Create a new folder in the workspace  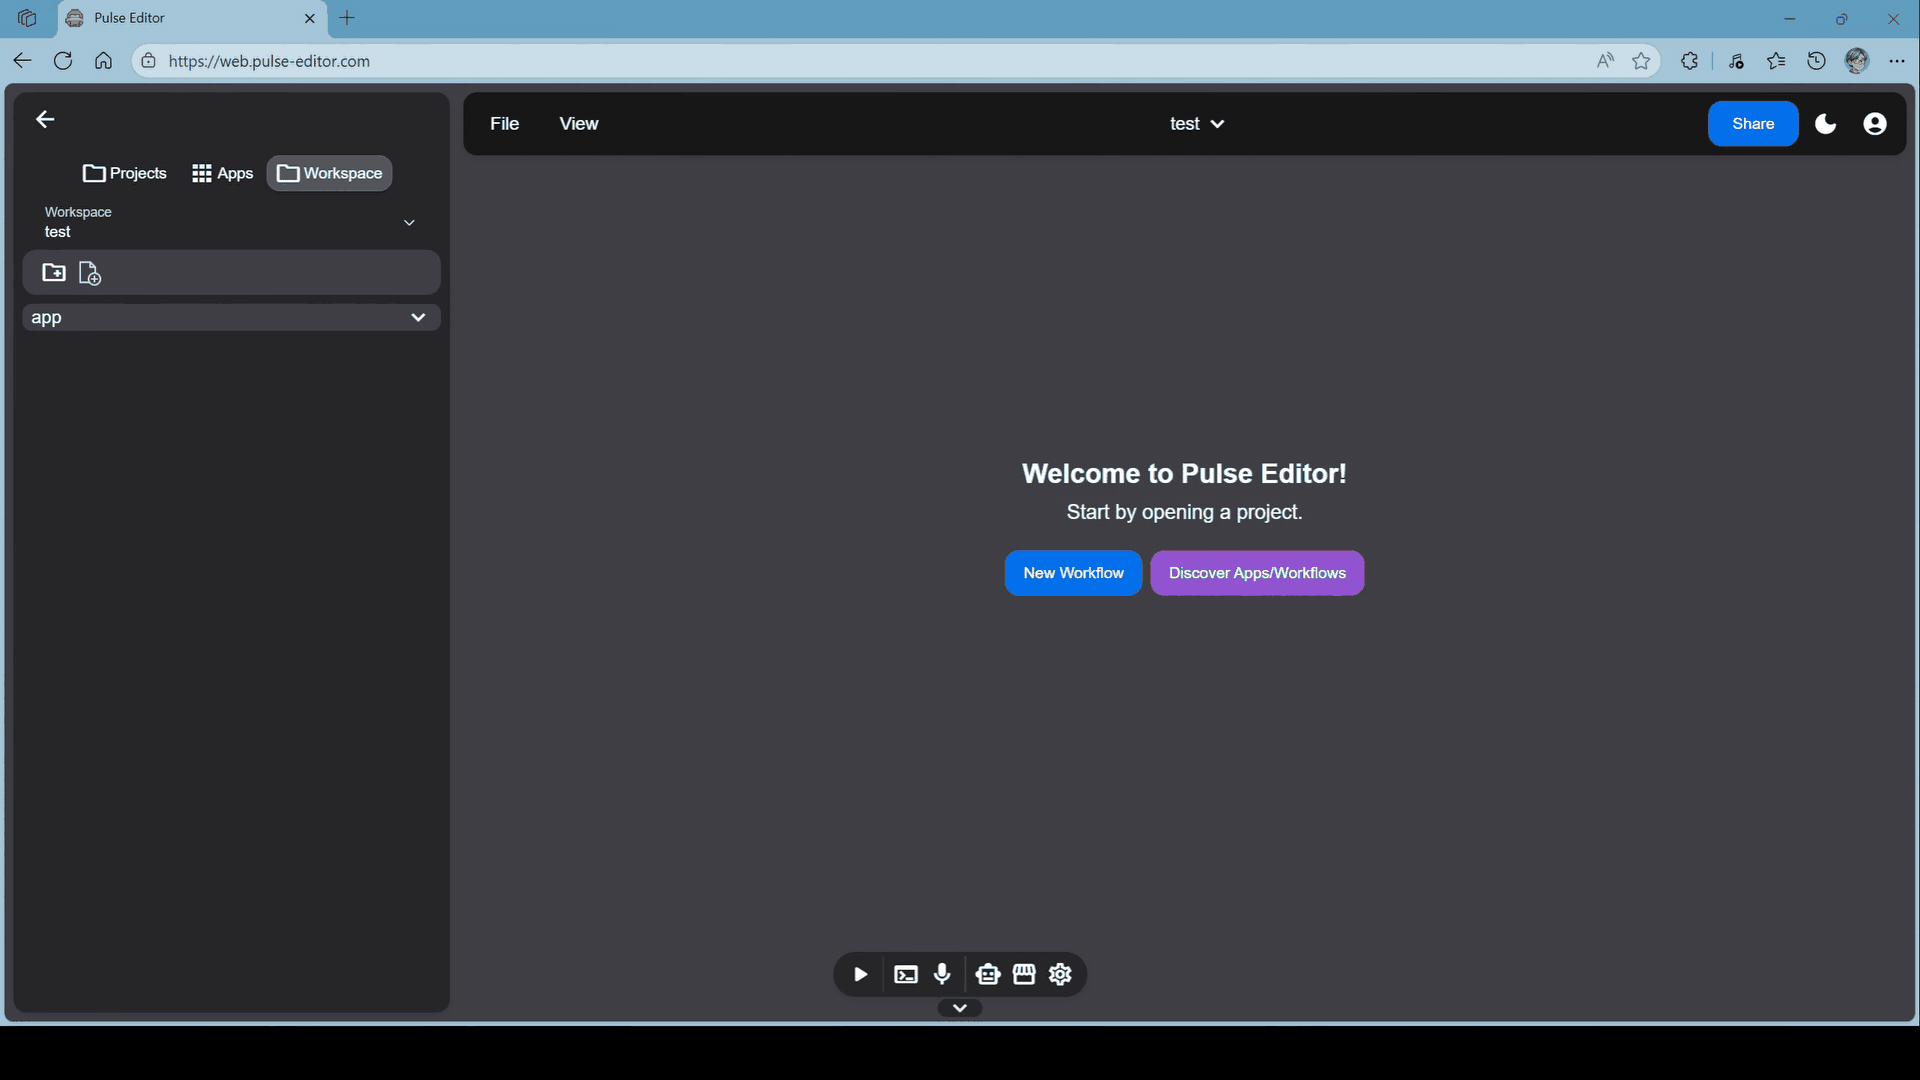[53, 272]
